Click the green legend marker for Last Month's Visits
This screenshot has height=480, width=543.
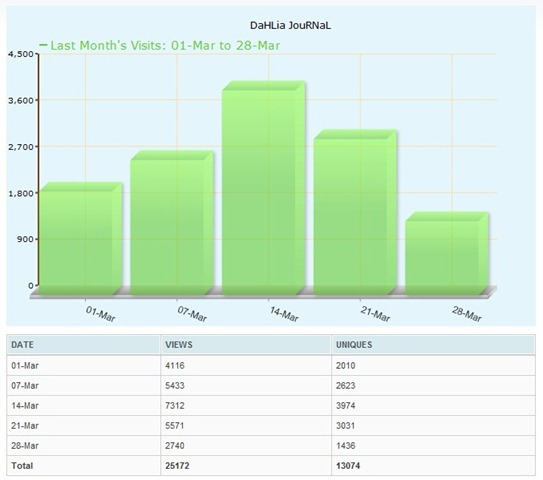tap(43, 45)
